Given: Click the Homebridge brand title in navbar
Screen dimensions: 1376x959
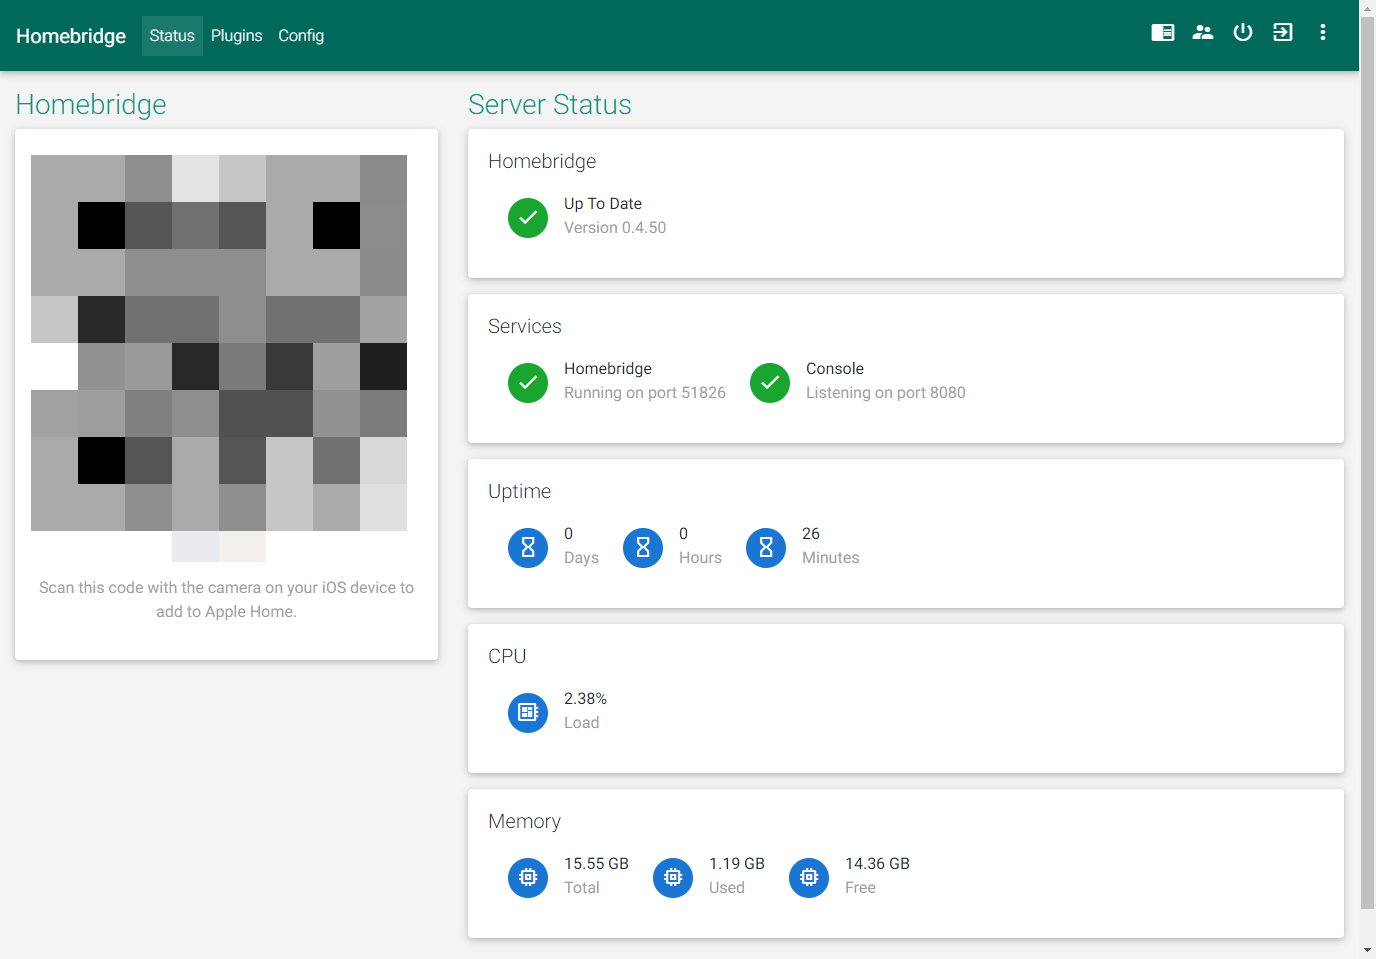Looking at the screenshot, I should (71, 36).
